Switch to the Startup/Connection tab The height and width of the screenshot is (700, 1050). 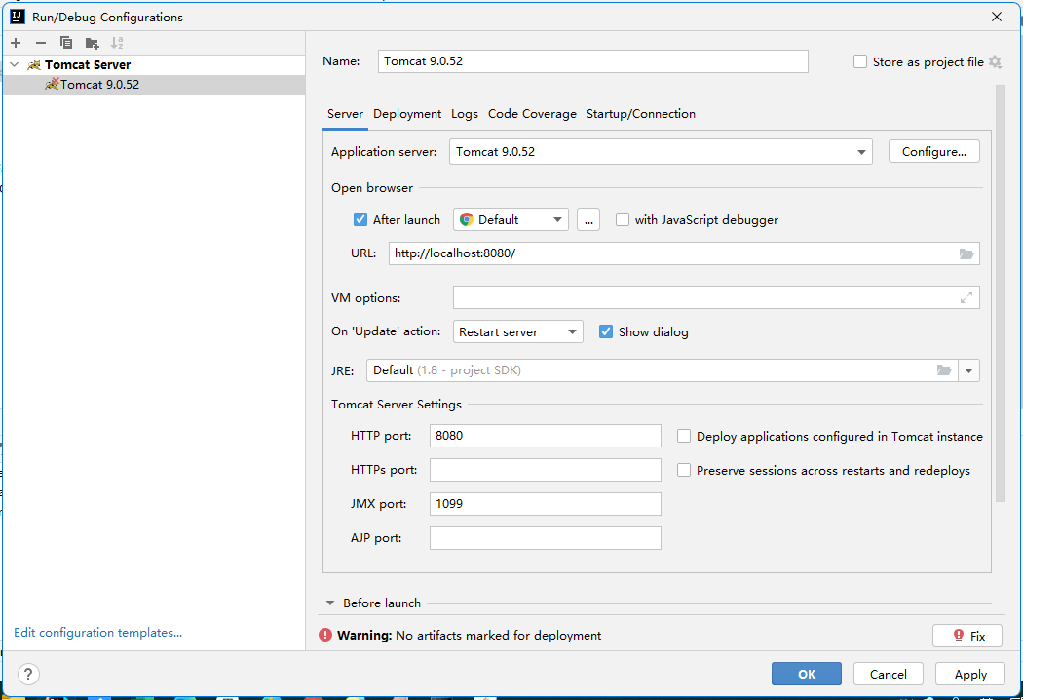[641, 114]
